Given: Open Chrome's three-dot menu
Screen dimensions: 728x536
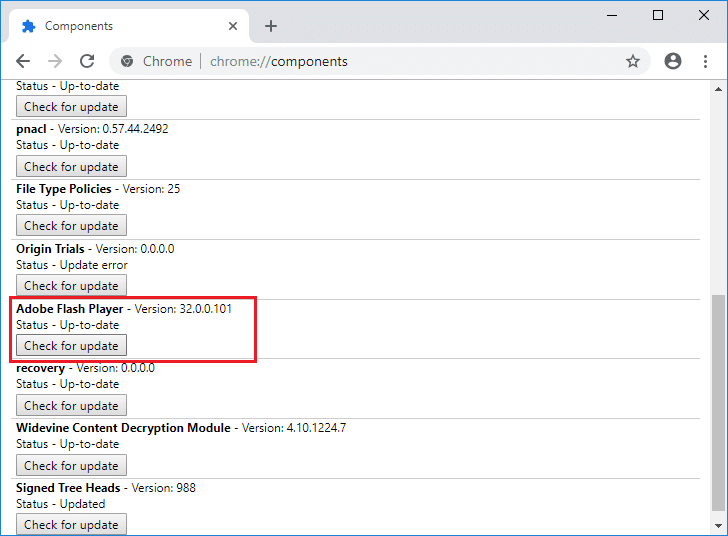Looking at the screenshot, I should [x=706, y=61].
